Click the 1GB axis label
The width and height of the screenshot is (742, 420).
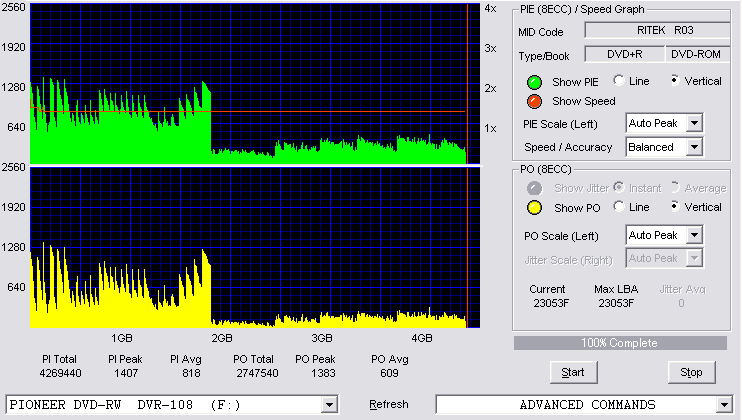(x=122, y=338)
